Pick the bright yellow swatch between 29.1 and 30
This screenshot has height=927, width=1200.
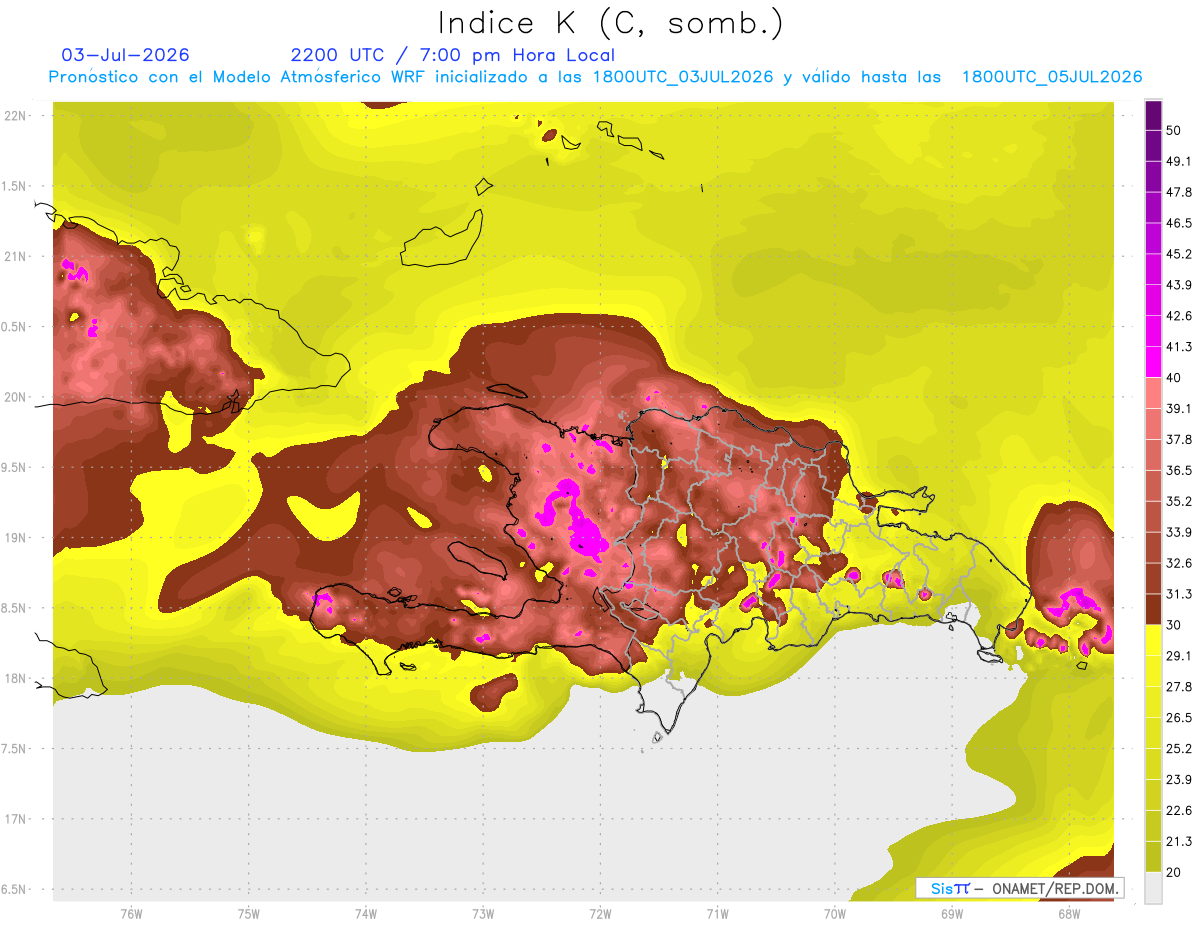point(1153,641)
